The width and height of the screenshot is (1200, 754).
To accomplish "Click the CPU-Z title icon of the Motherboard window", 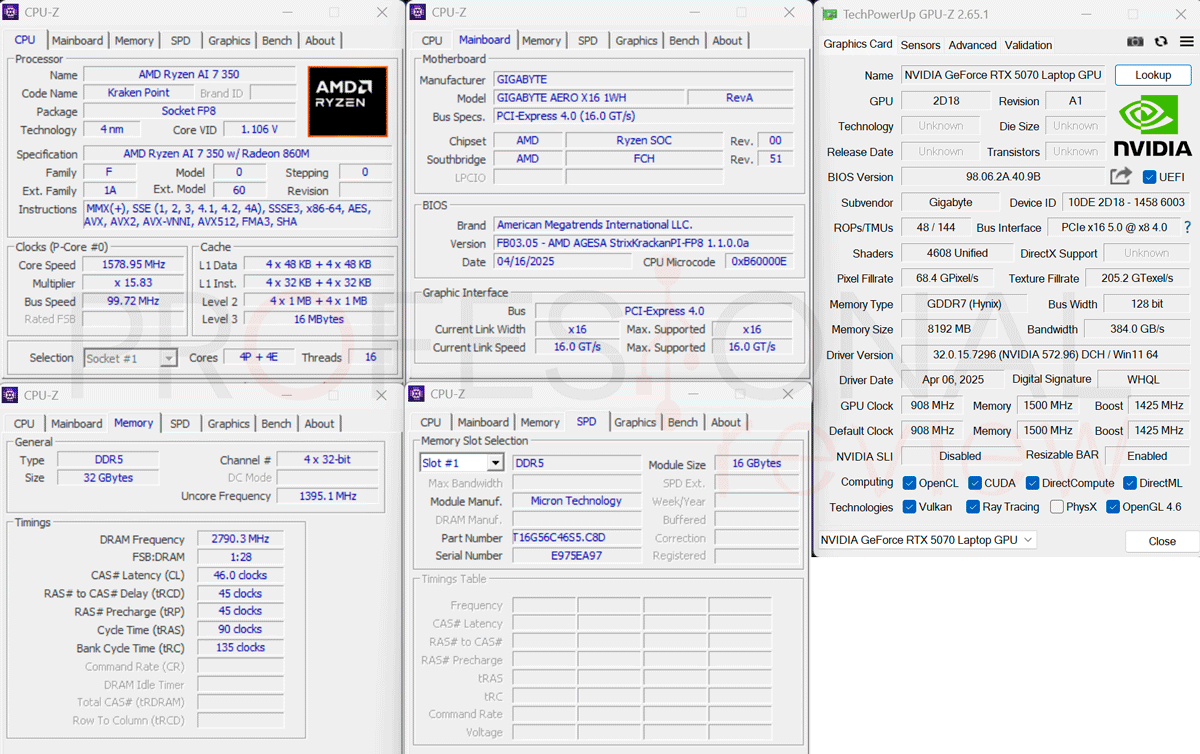I will tap(419, 12).
